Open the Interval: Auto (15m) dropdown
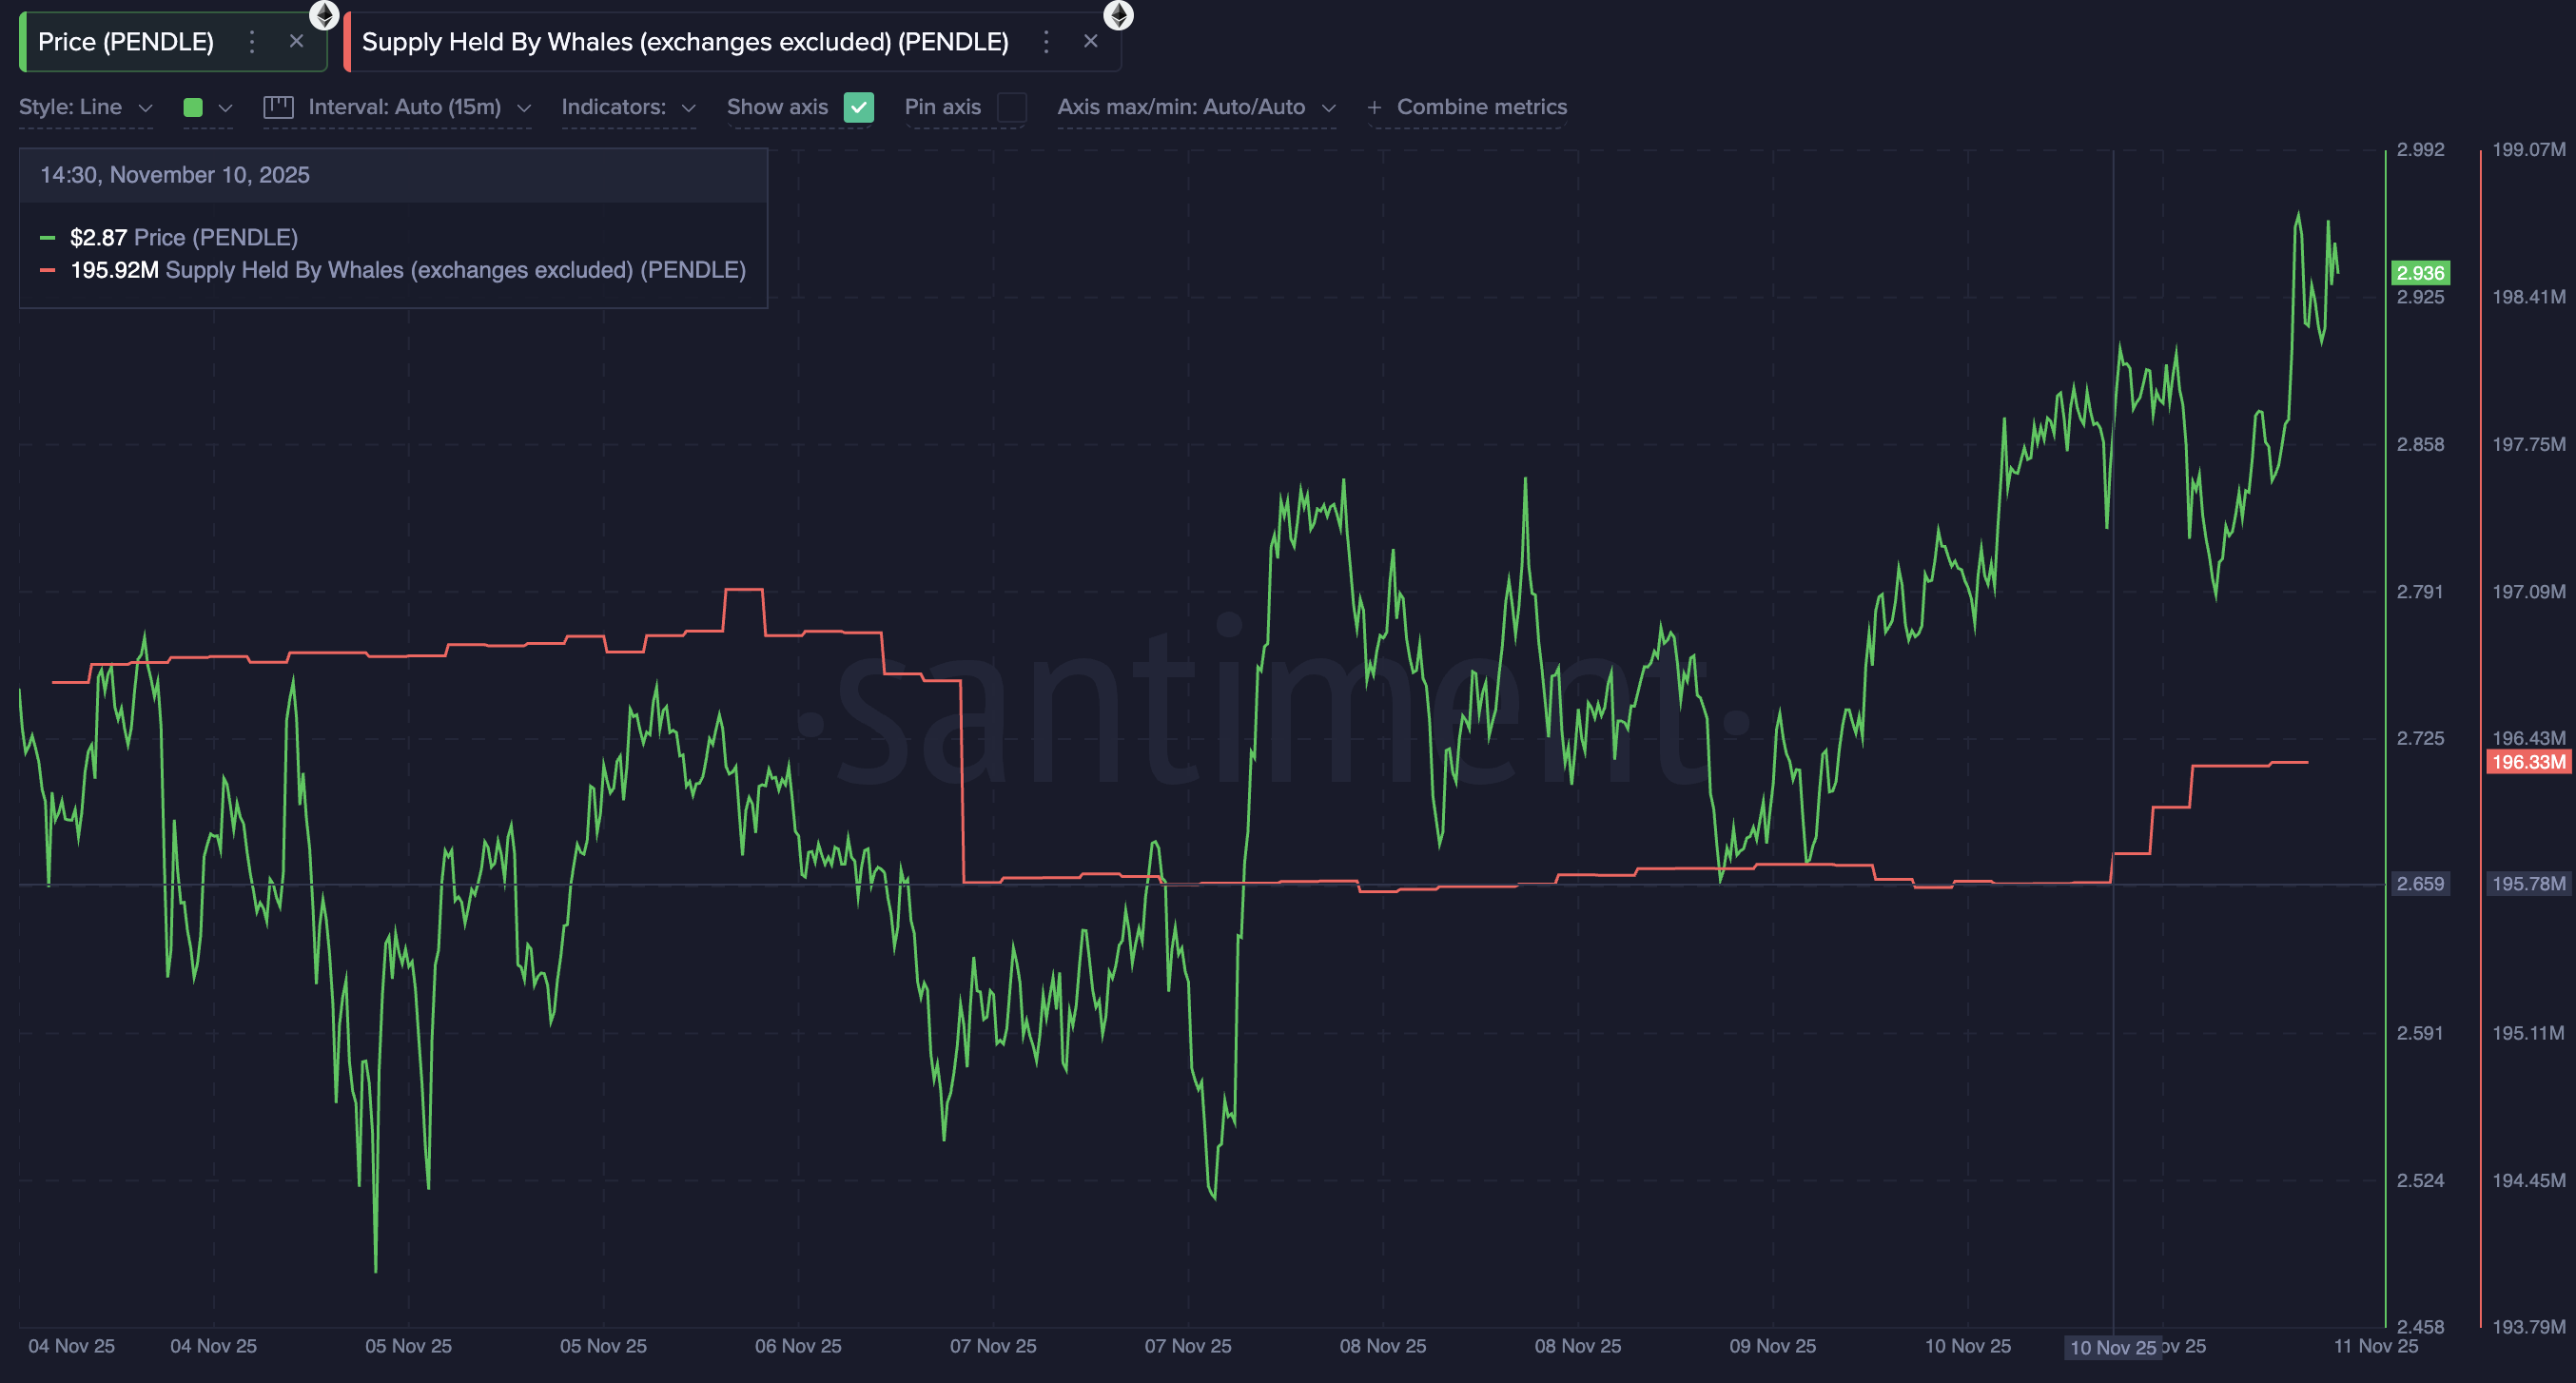Screen dimensions: 2576x1383 (x=397, y=107)
